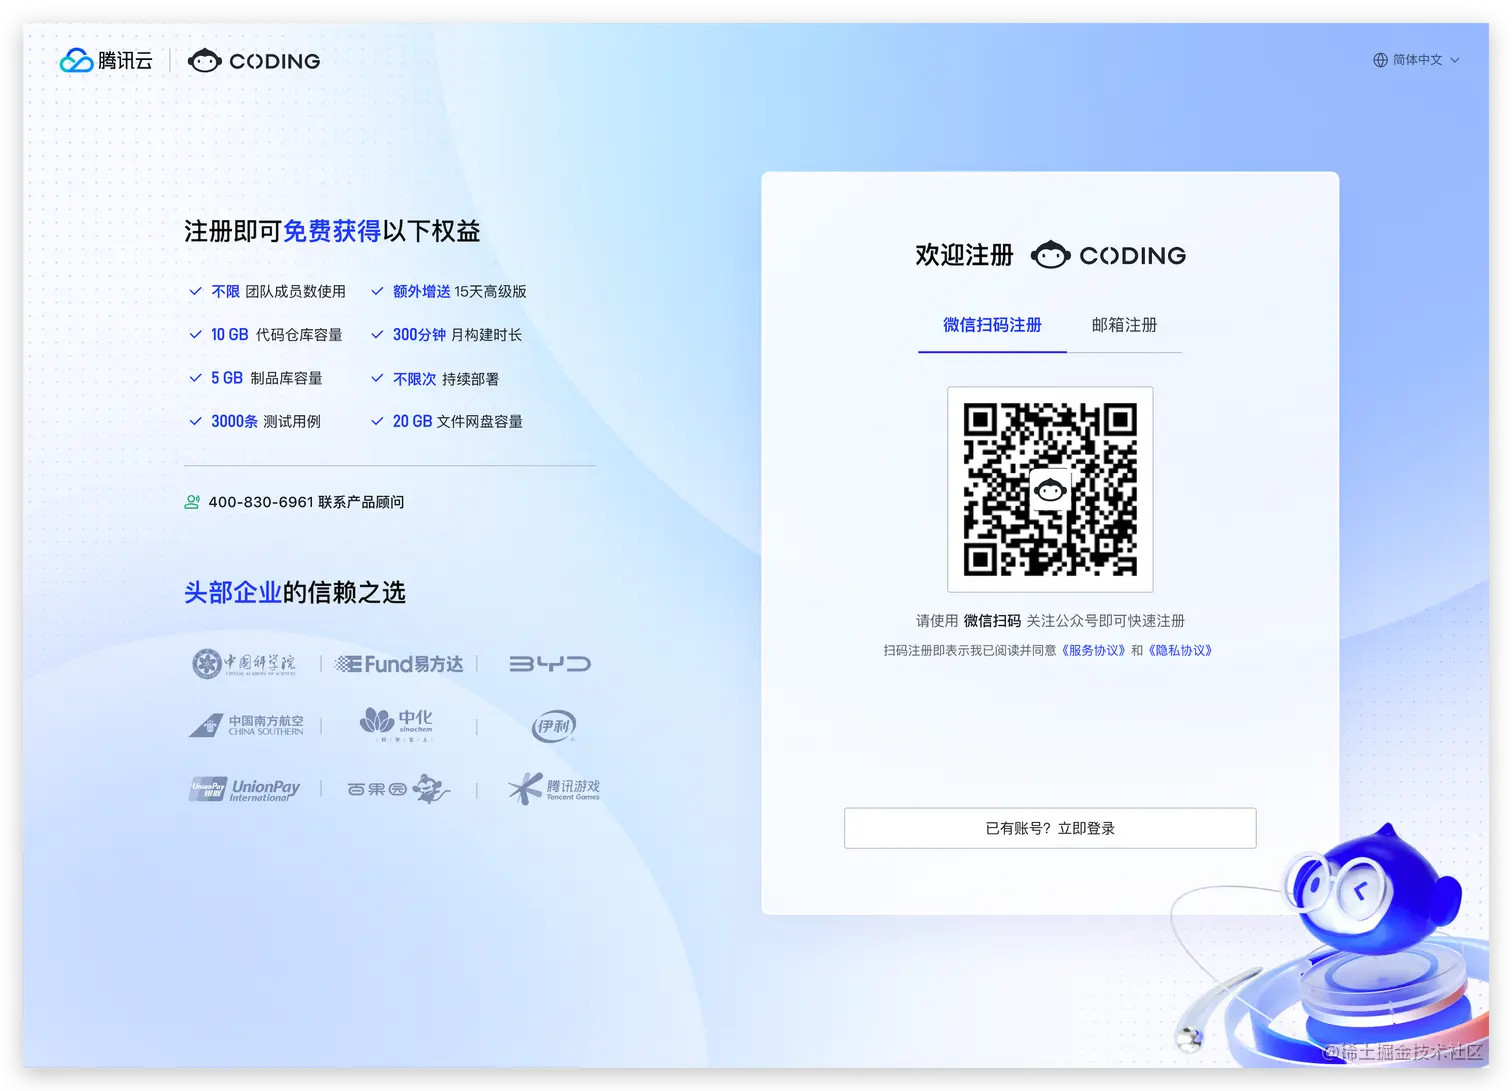The width and height of the screenshot is (1512, 1091).
Task: Click the 百果园 logo
Action: pos(399,789)
